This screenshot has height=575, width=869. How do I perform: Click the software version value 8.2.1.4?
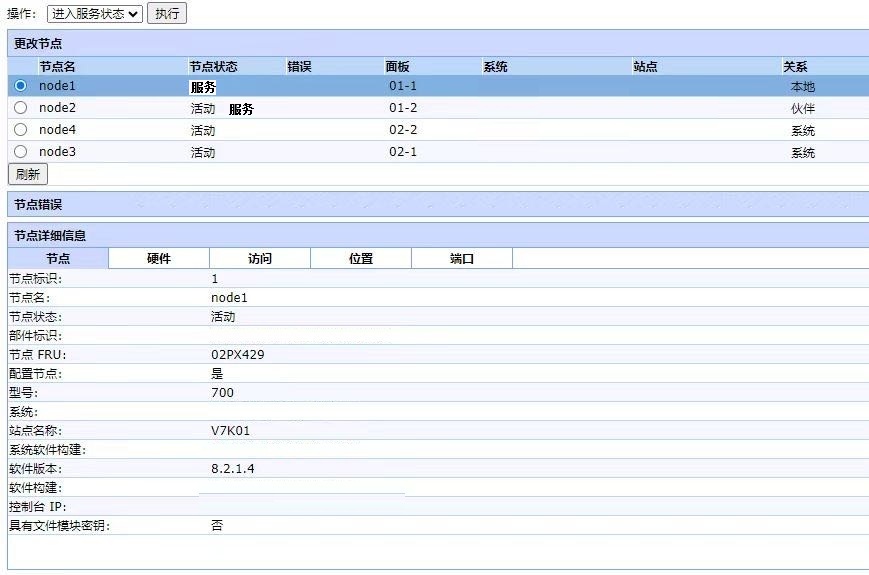point(232,468)
